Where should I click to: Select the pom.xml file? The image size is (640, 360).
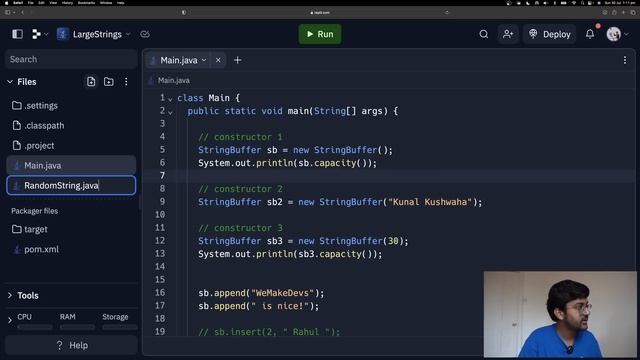pos(71,249)
